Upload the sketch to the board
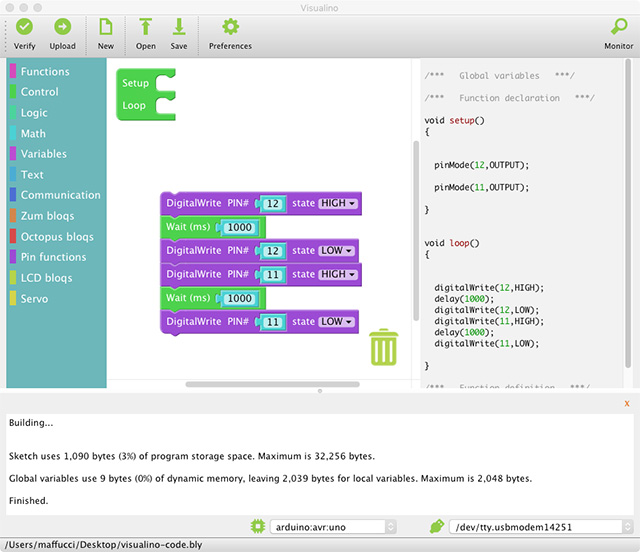The image size is (640, 552). tap(62, 28)
